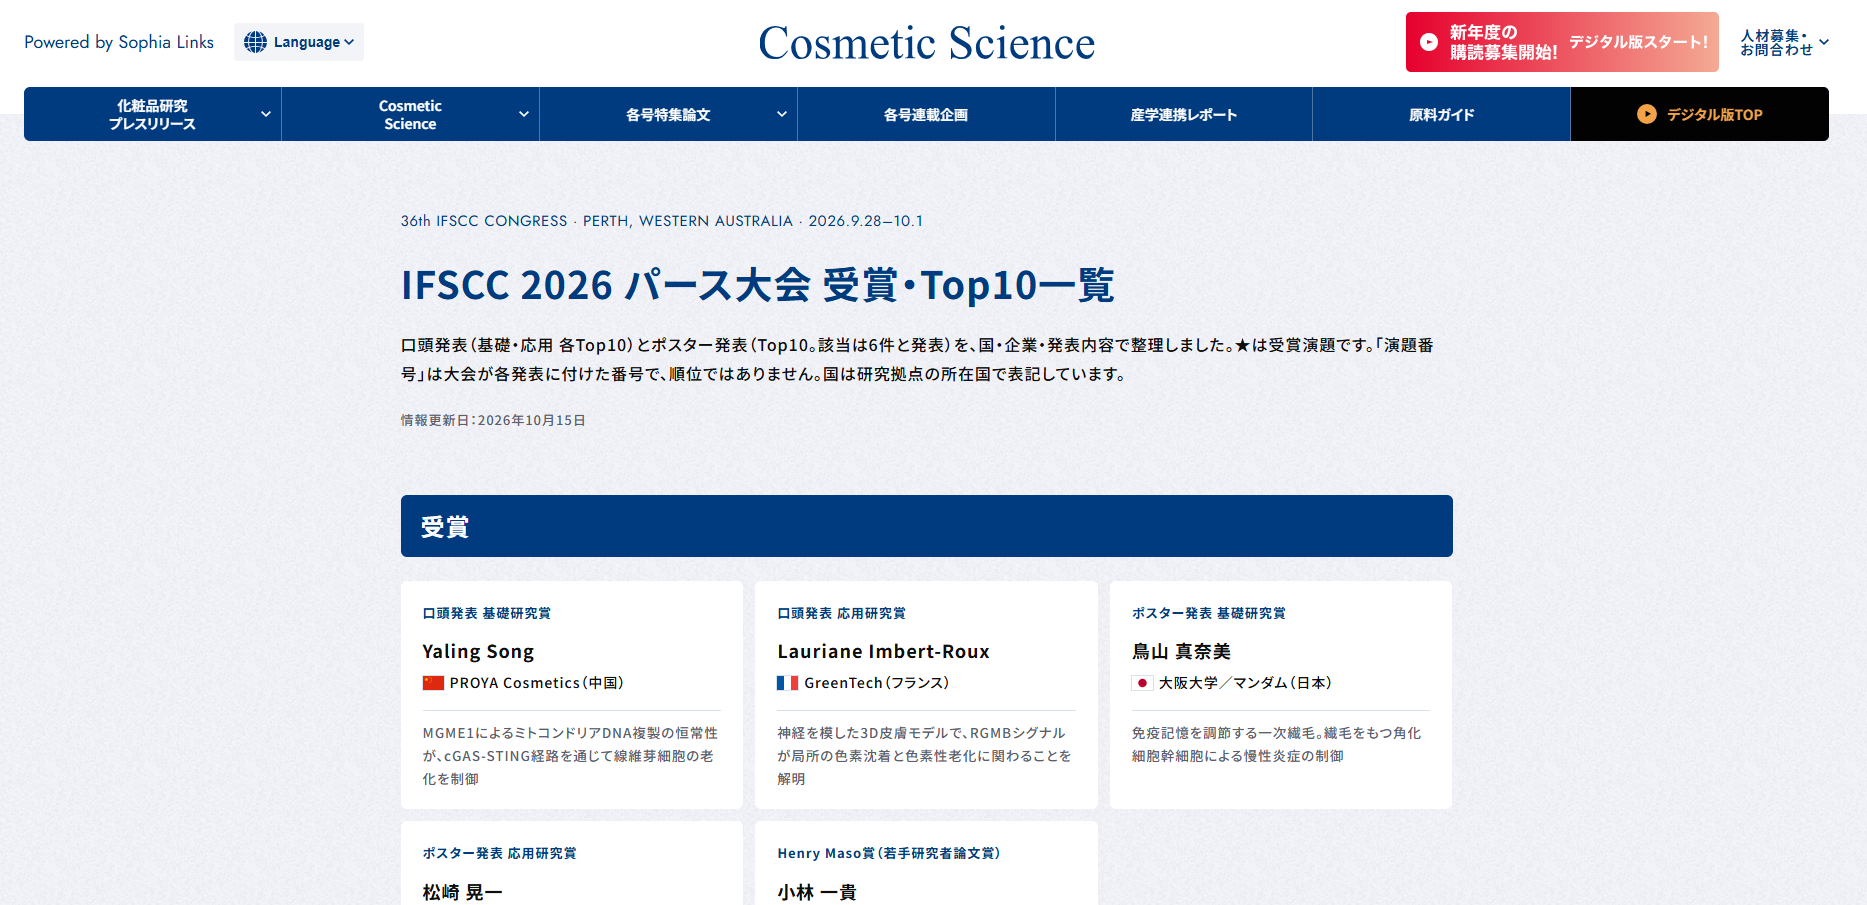Click the 新年度の購読募集開始 red banner
1867x905 pixels.
click(x=1562, y=42)
